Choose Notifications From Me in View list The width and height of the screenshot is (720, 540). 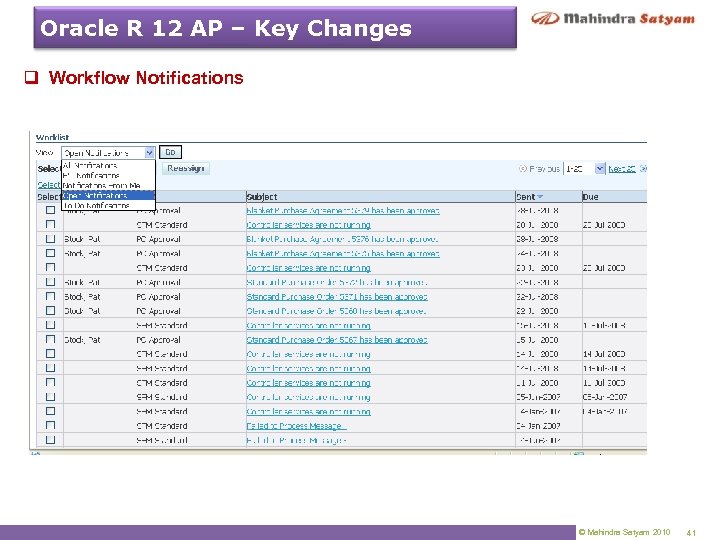pyautogui.click(x=101, y=186)
